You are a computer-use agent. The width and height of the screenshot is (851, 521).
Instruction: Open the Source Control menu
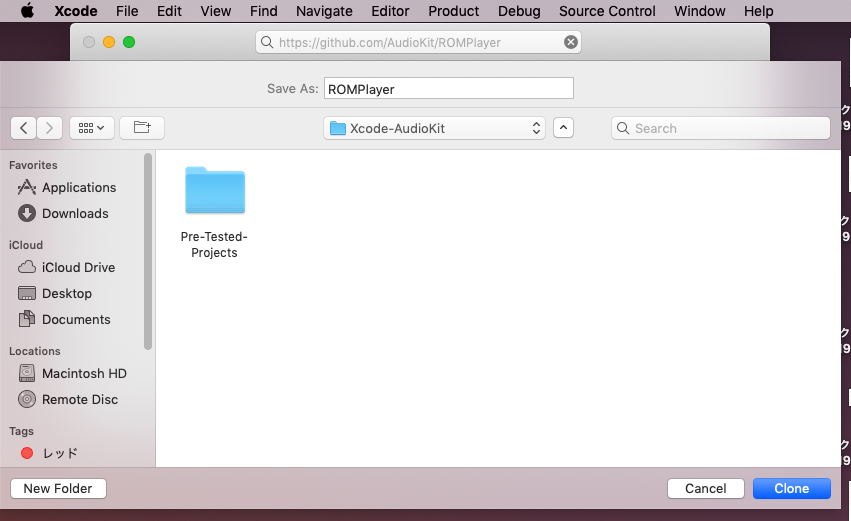pos(607,11)
